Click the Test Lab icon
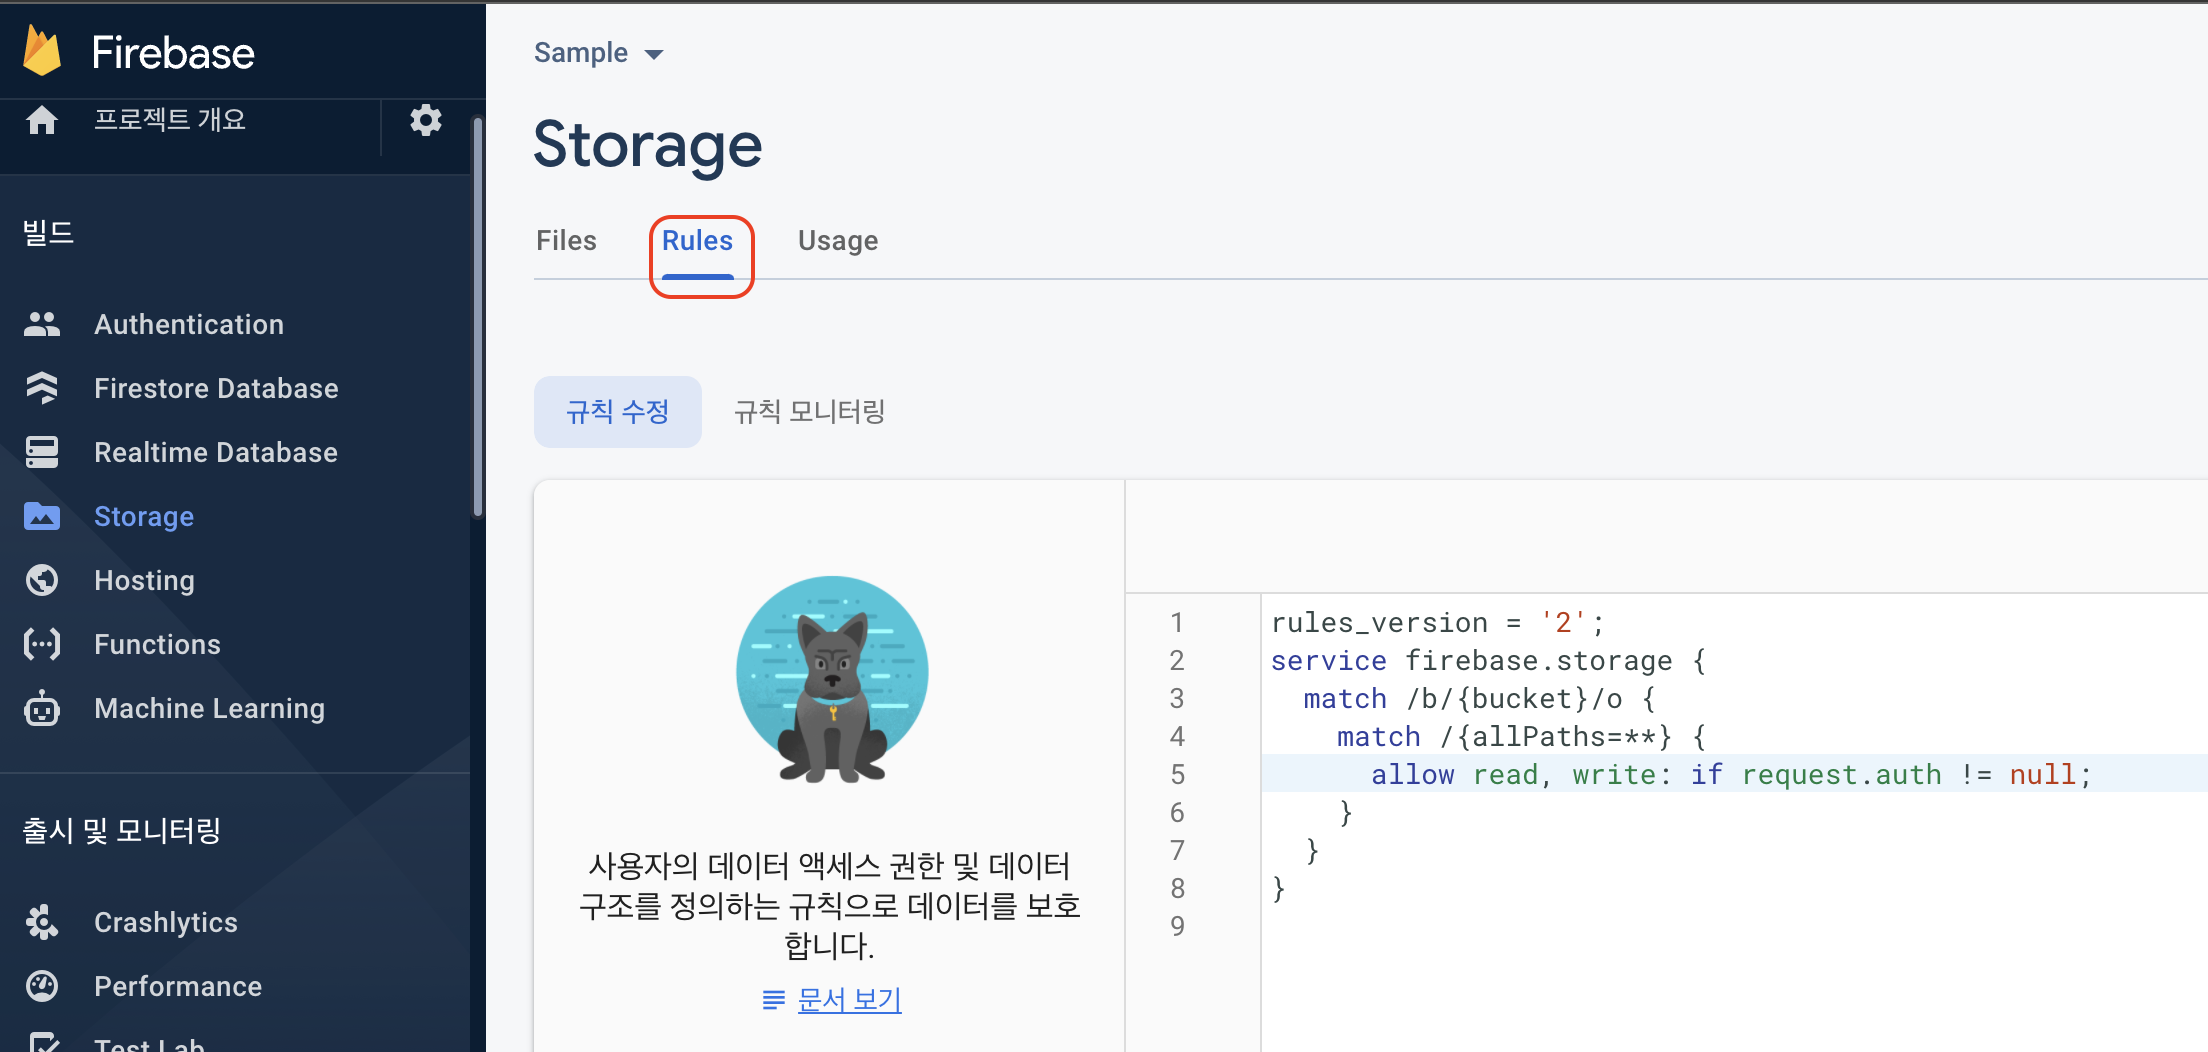 tap(42, 1042)
